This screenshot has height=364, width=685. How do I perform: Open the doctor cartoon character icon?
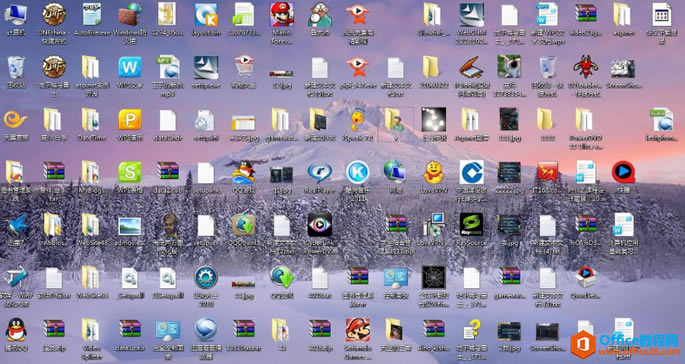point(320,14)
